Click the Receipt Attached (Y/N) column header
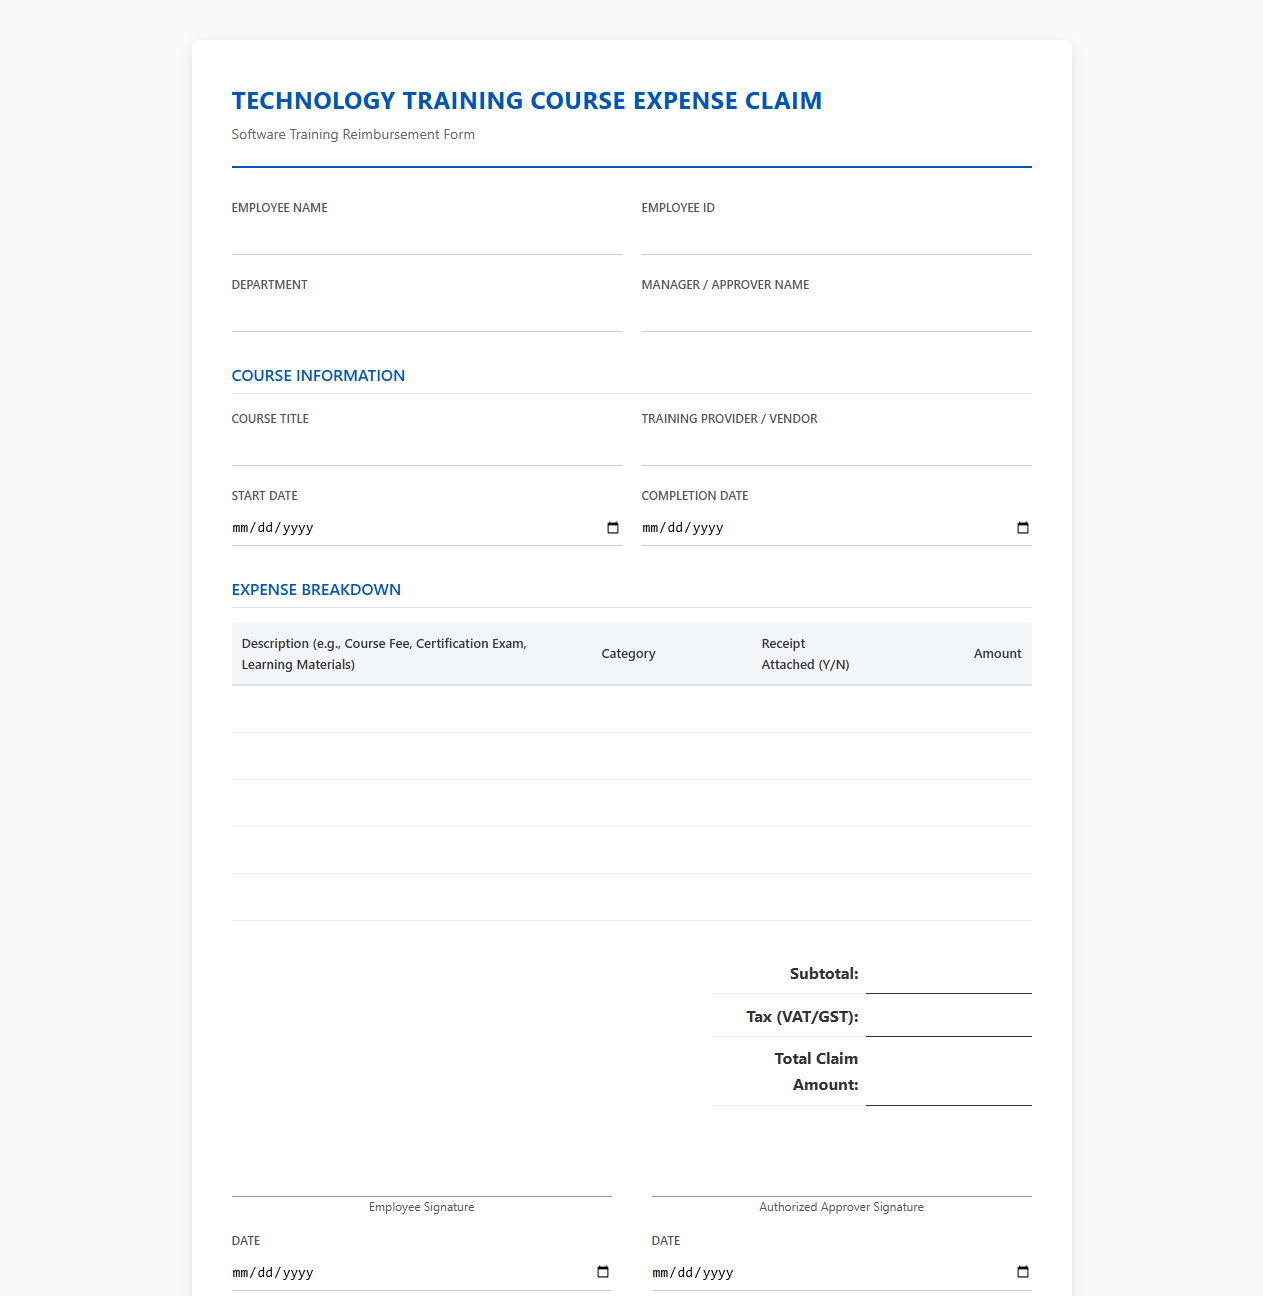1263x1296 pixels. (x=805, y=654)
